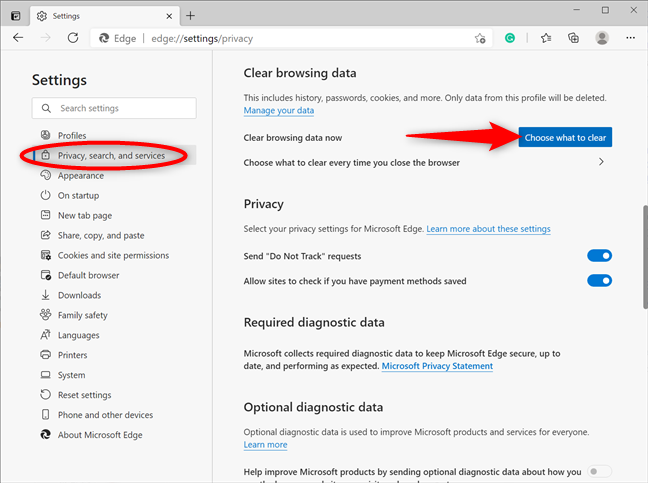Click the Appearance sidebar icon
648x483 pixels.
(45, 175)
